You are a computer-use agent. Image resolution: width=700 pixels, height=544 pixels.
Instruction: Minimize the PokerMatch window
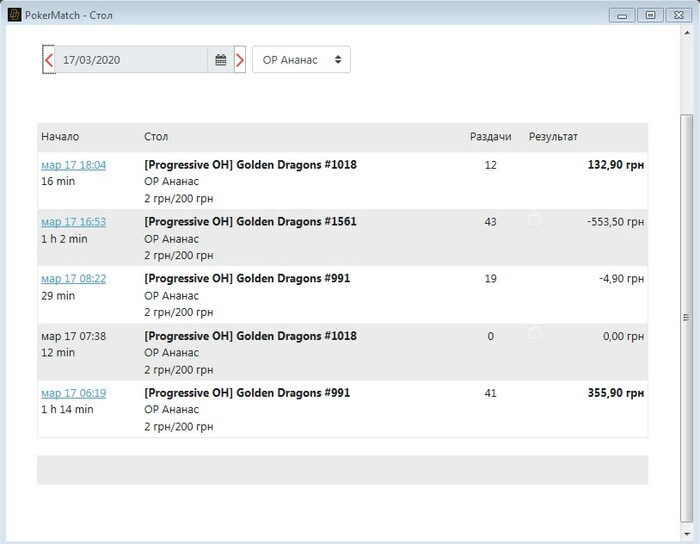tap(622, 15)
